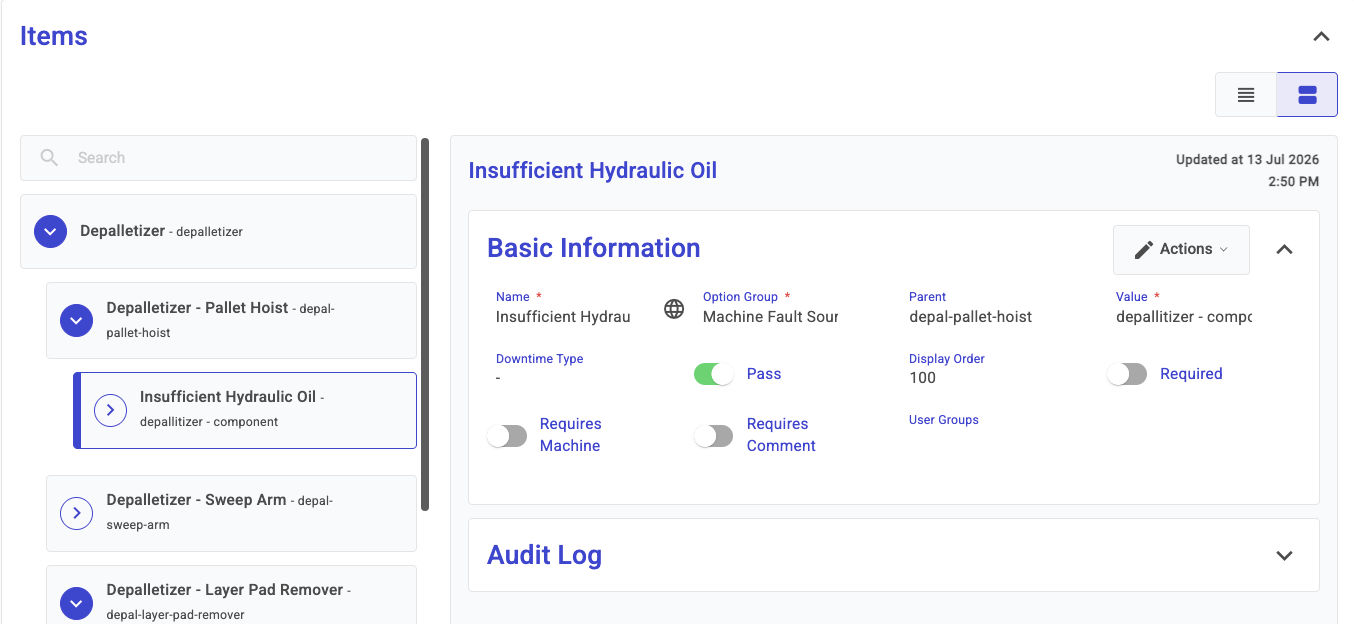The width and height of the screenshot is (1354, 624).
Task: Click into the Search input field
Action: pos(218,158)
